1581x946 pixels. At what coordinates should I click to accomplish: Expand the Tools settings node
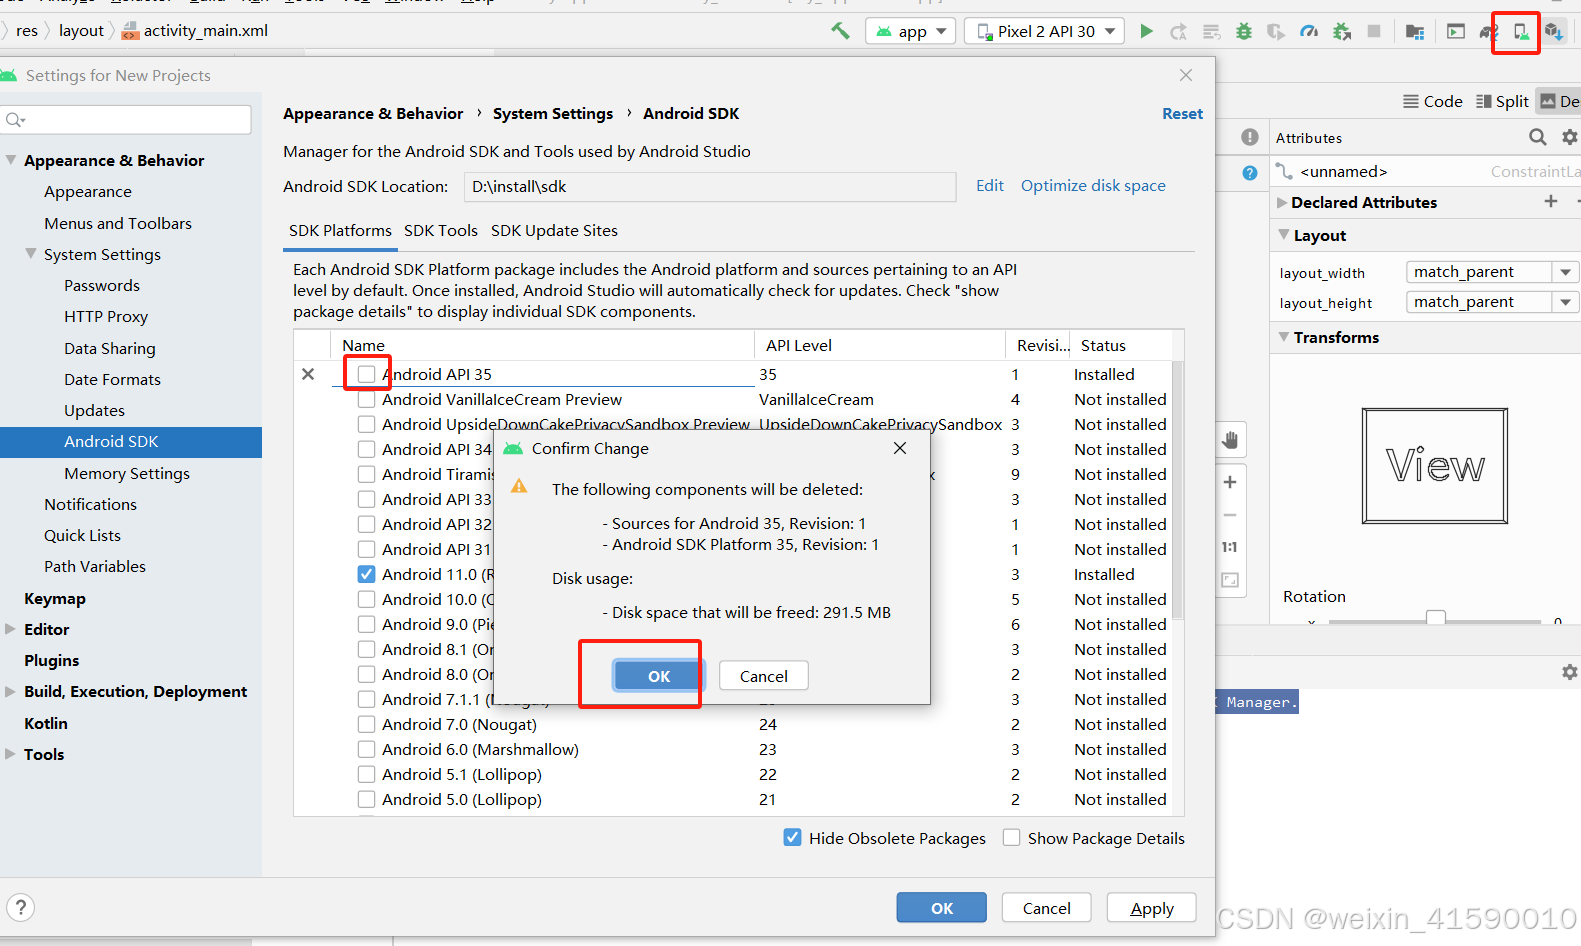point(11,754)
